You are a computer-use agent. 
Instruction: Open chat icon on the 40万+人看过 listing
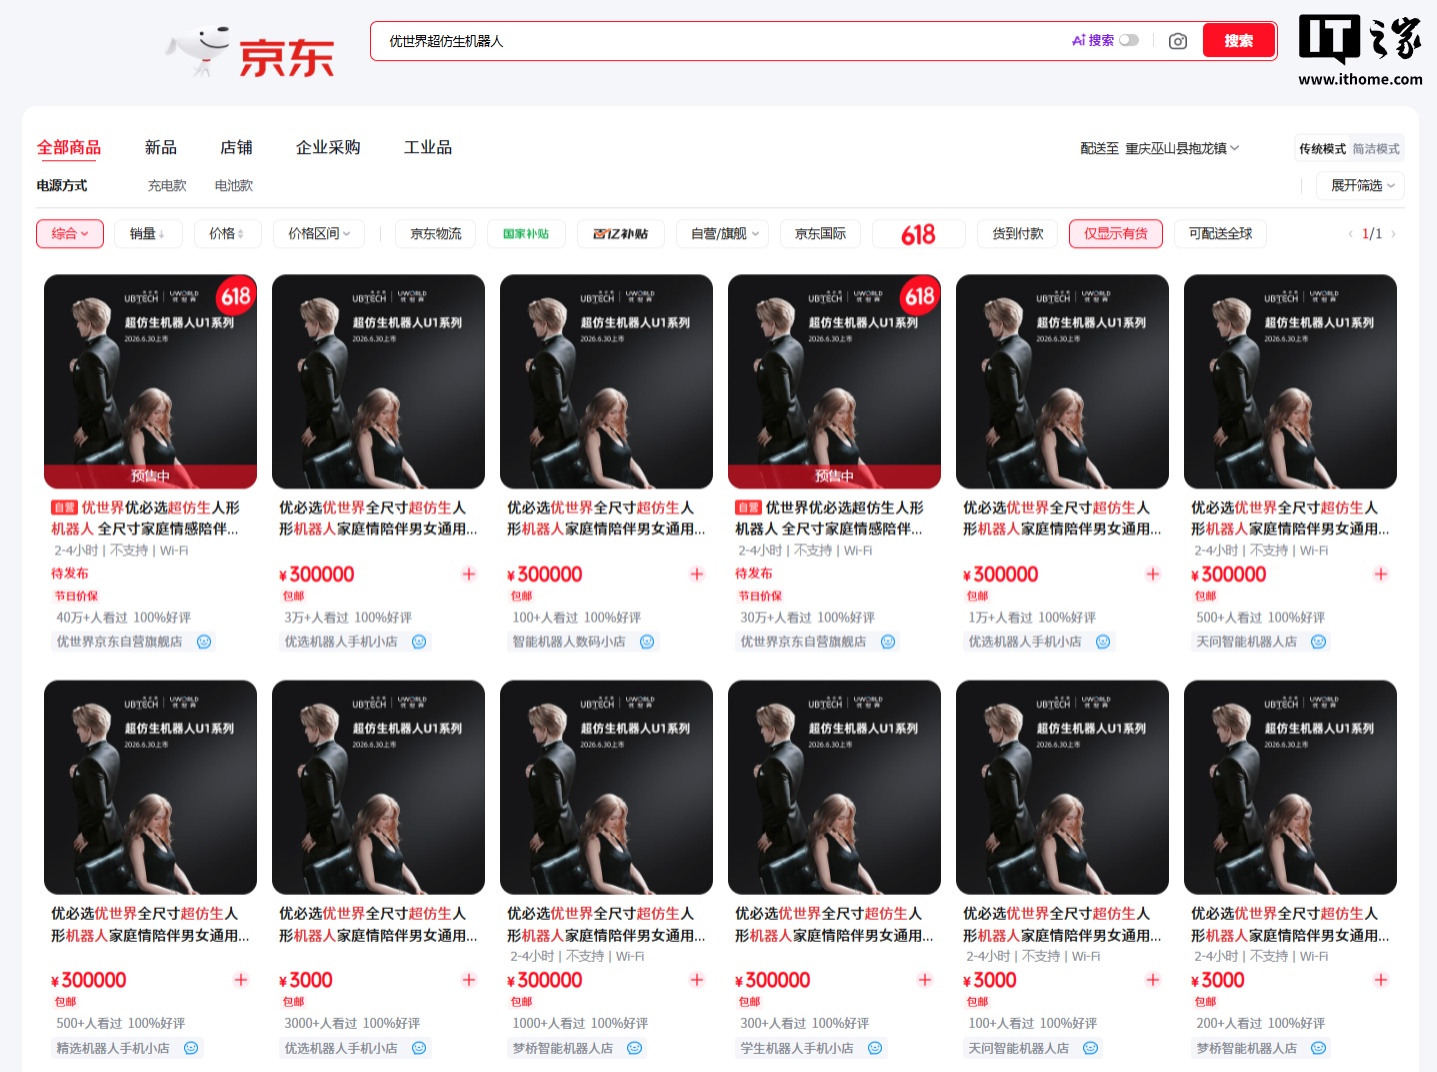[x=204, y=642]
